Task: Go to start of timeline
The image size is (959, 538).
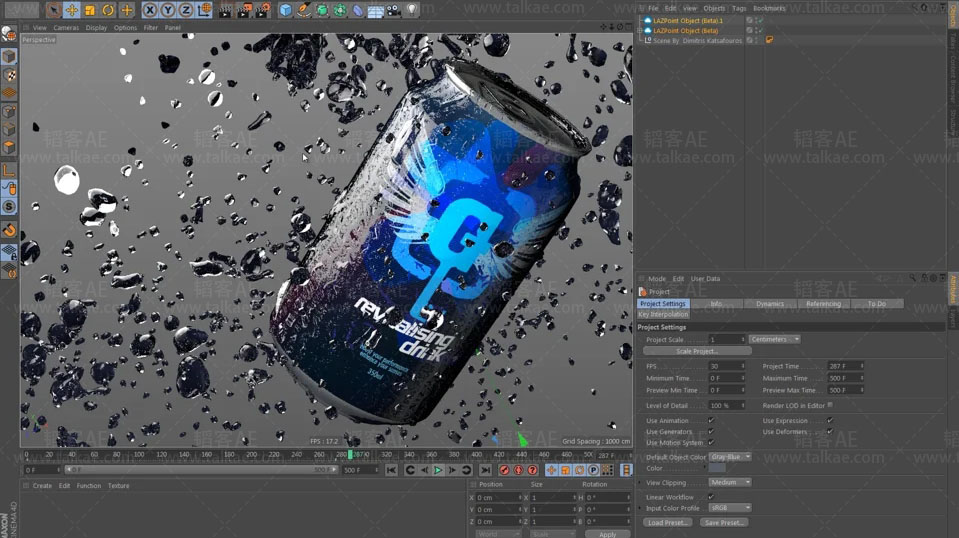Action: (391, 470)
